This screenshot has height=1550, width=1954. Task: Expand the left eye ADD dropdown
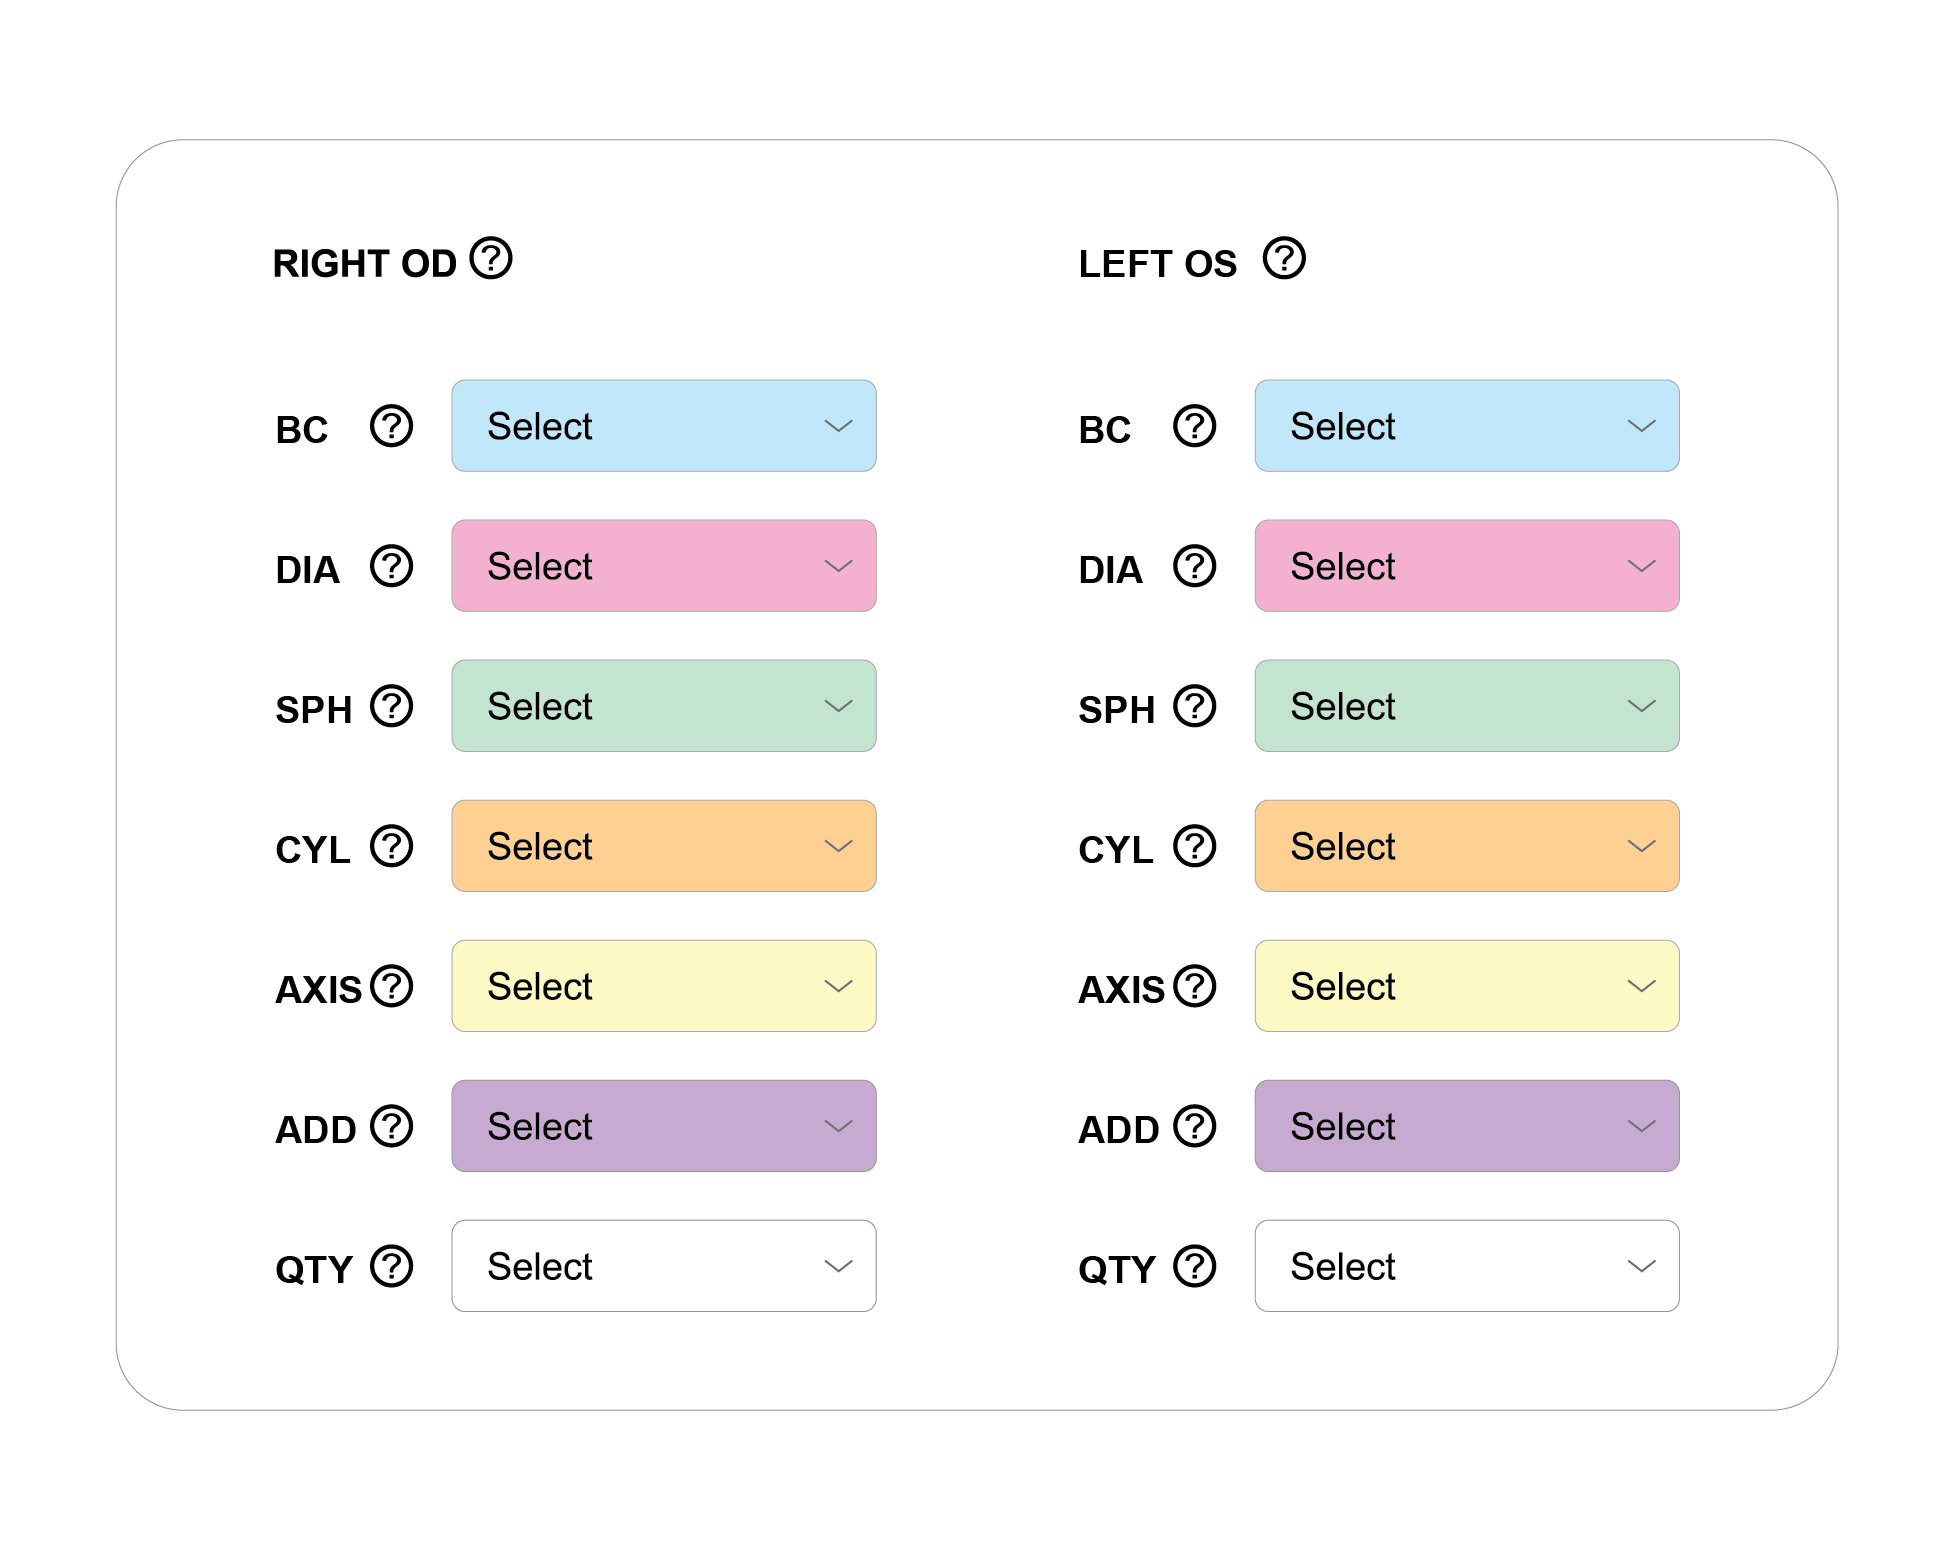tap(1466, 1126)
